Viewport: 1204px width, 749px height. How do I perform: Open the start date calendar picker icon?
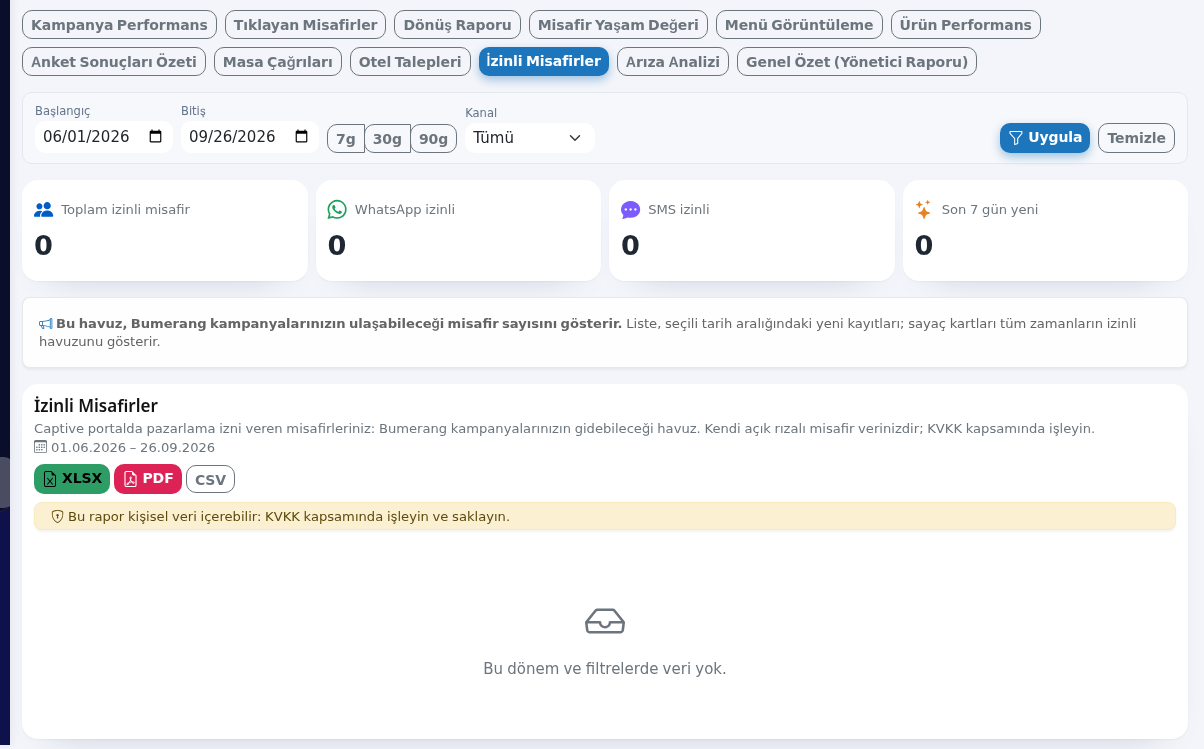click(x=156, y=137)
